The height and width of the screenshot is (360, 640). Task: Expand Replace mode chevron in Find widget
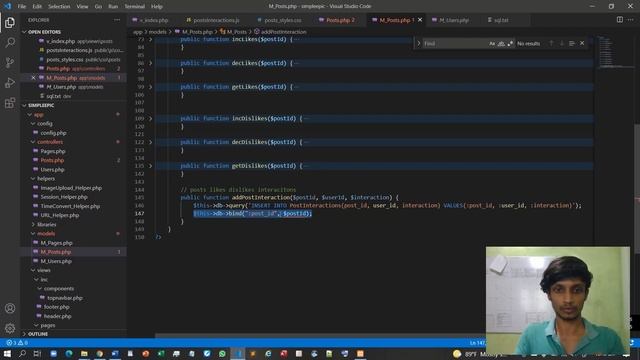[x=418, y=43]
